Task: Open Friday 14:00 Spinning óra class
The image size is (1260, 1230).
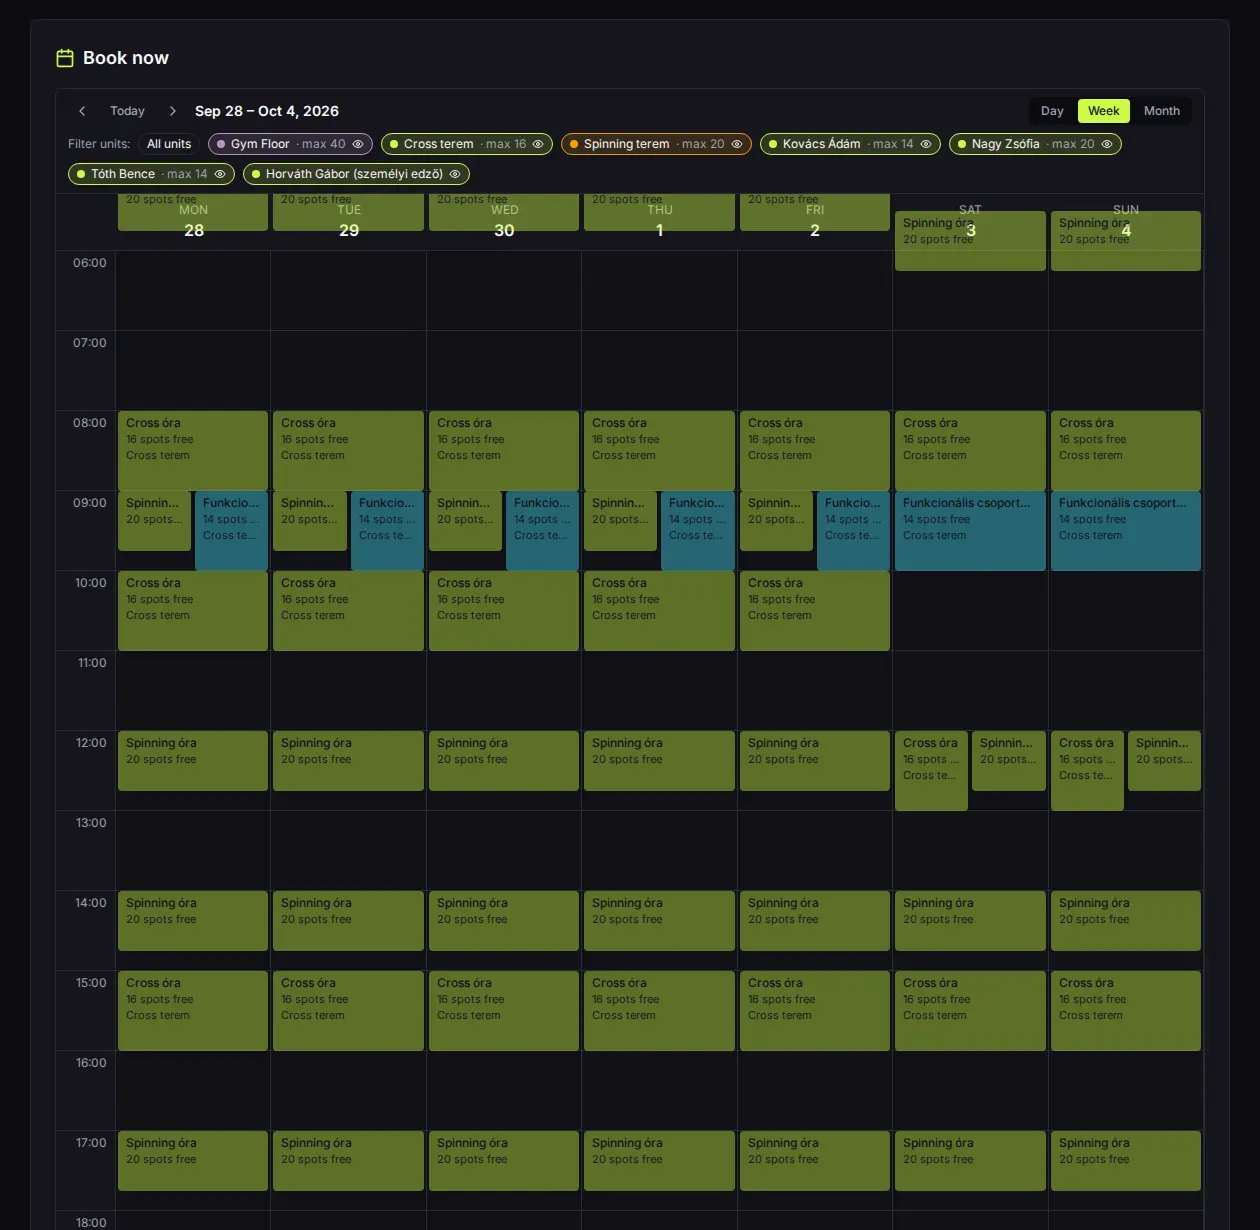Action: (x=815, y=920)
